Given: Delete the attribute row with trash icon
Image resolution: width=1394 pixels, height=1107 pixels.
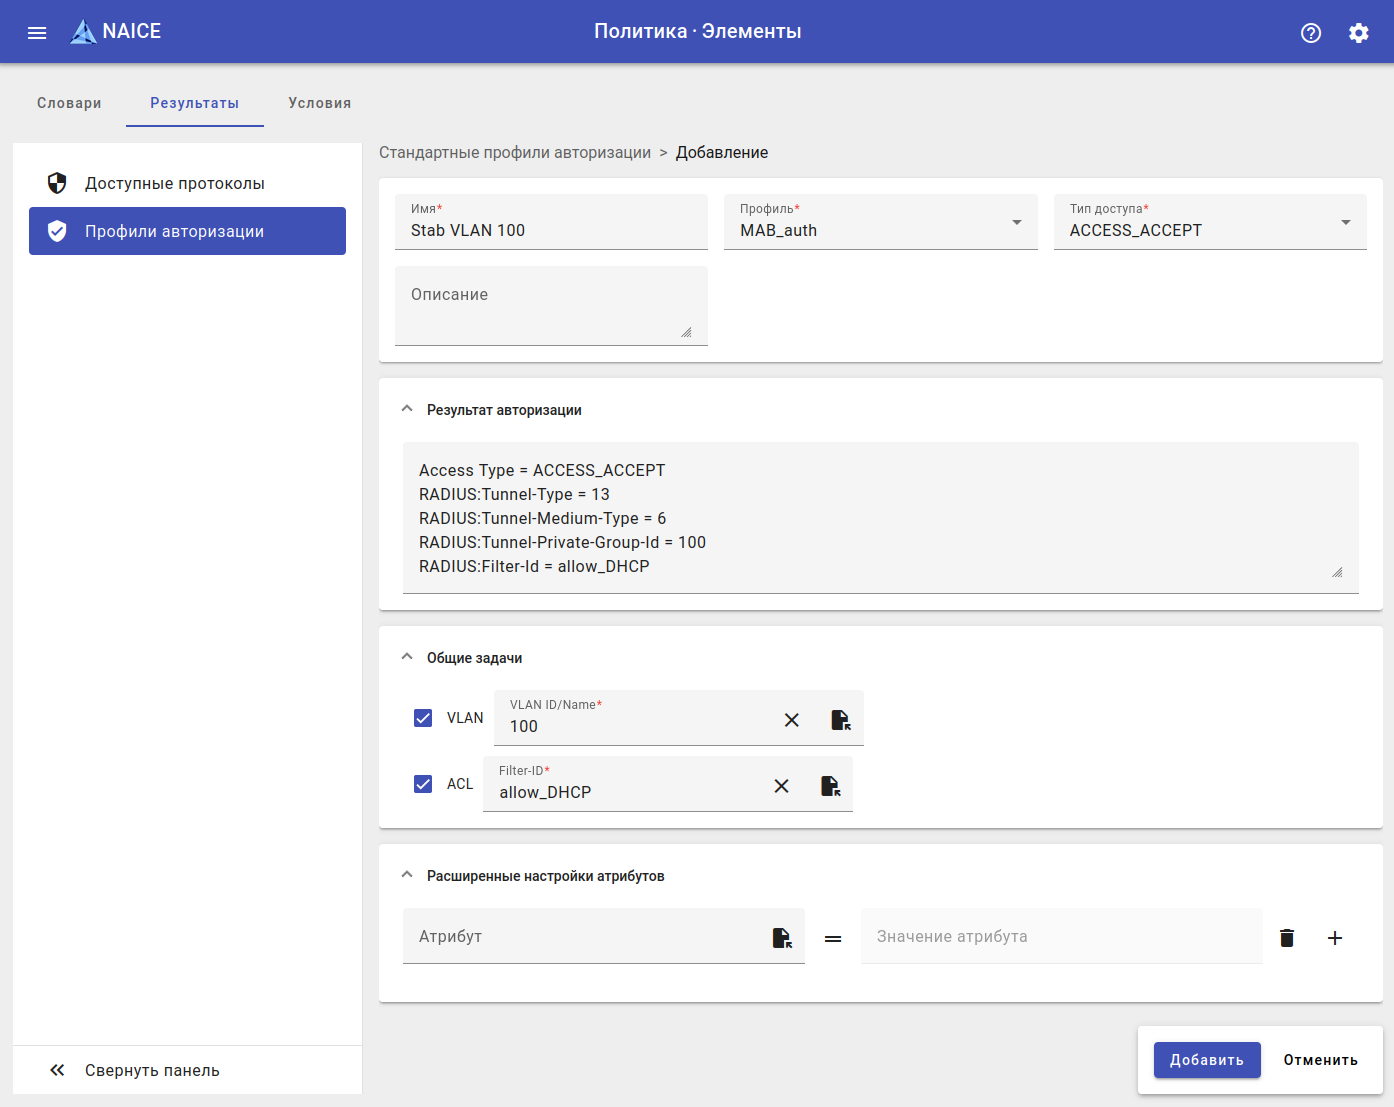Looking at the screenshot, I should coord(1287,938).
